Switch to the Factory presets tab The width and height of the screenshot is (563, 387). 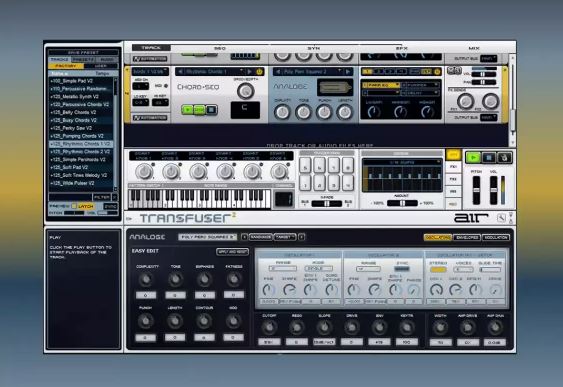[66, 66]
